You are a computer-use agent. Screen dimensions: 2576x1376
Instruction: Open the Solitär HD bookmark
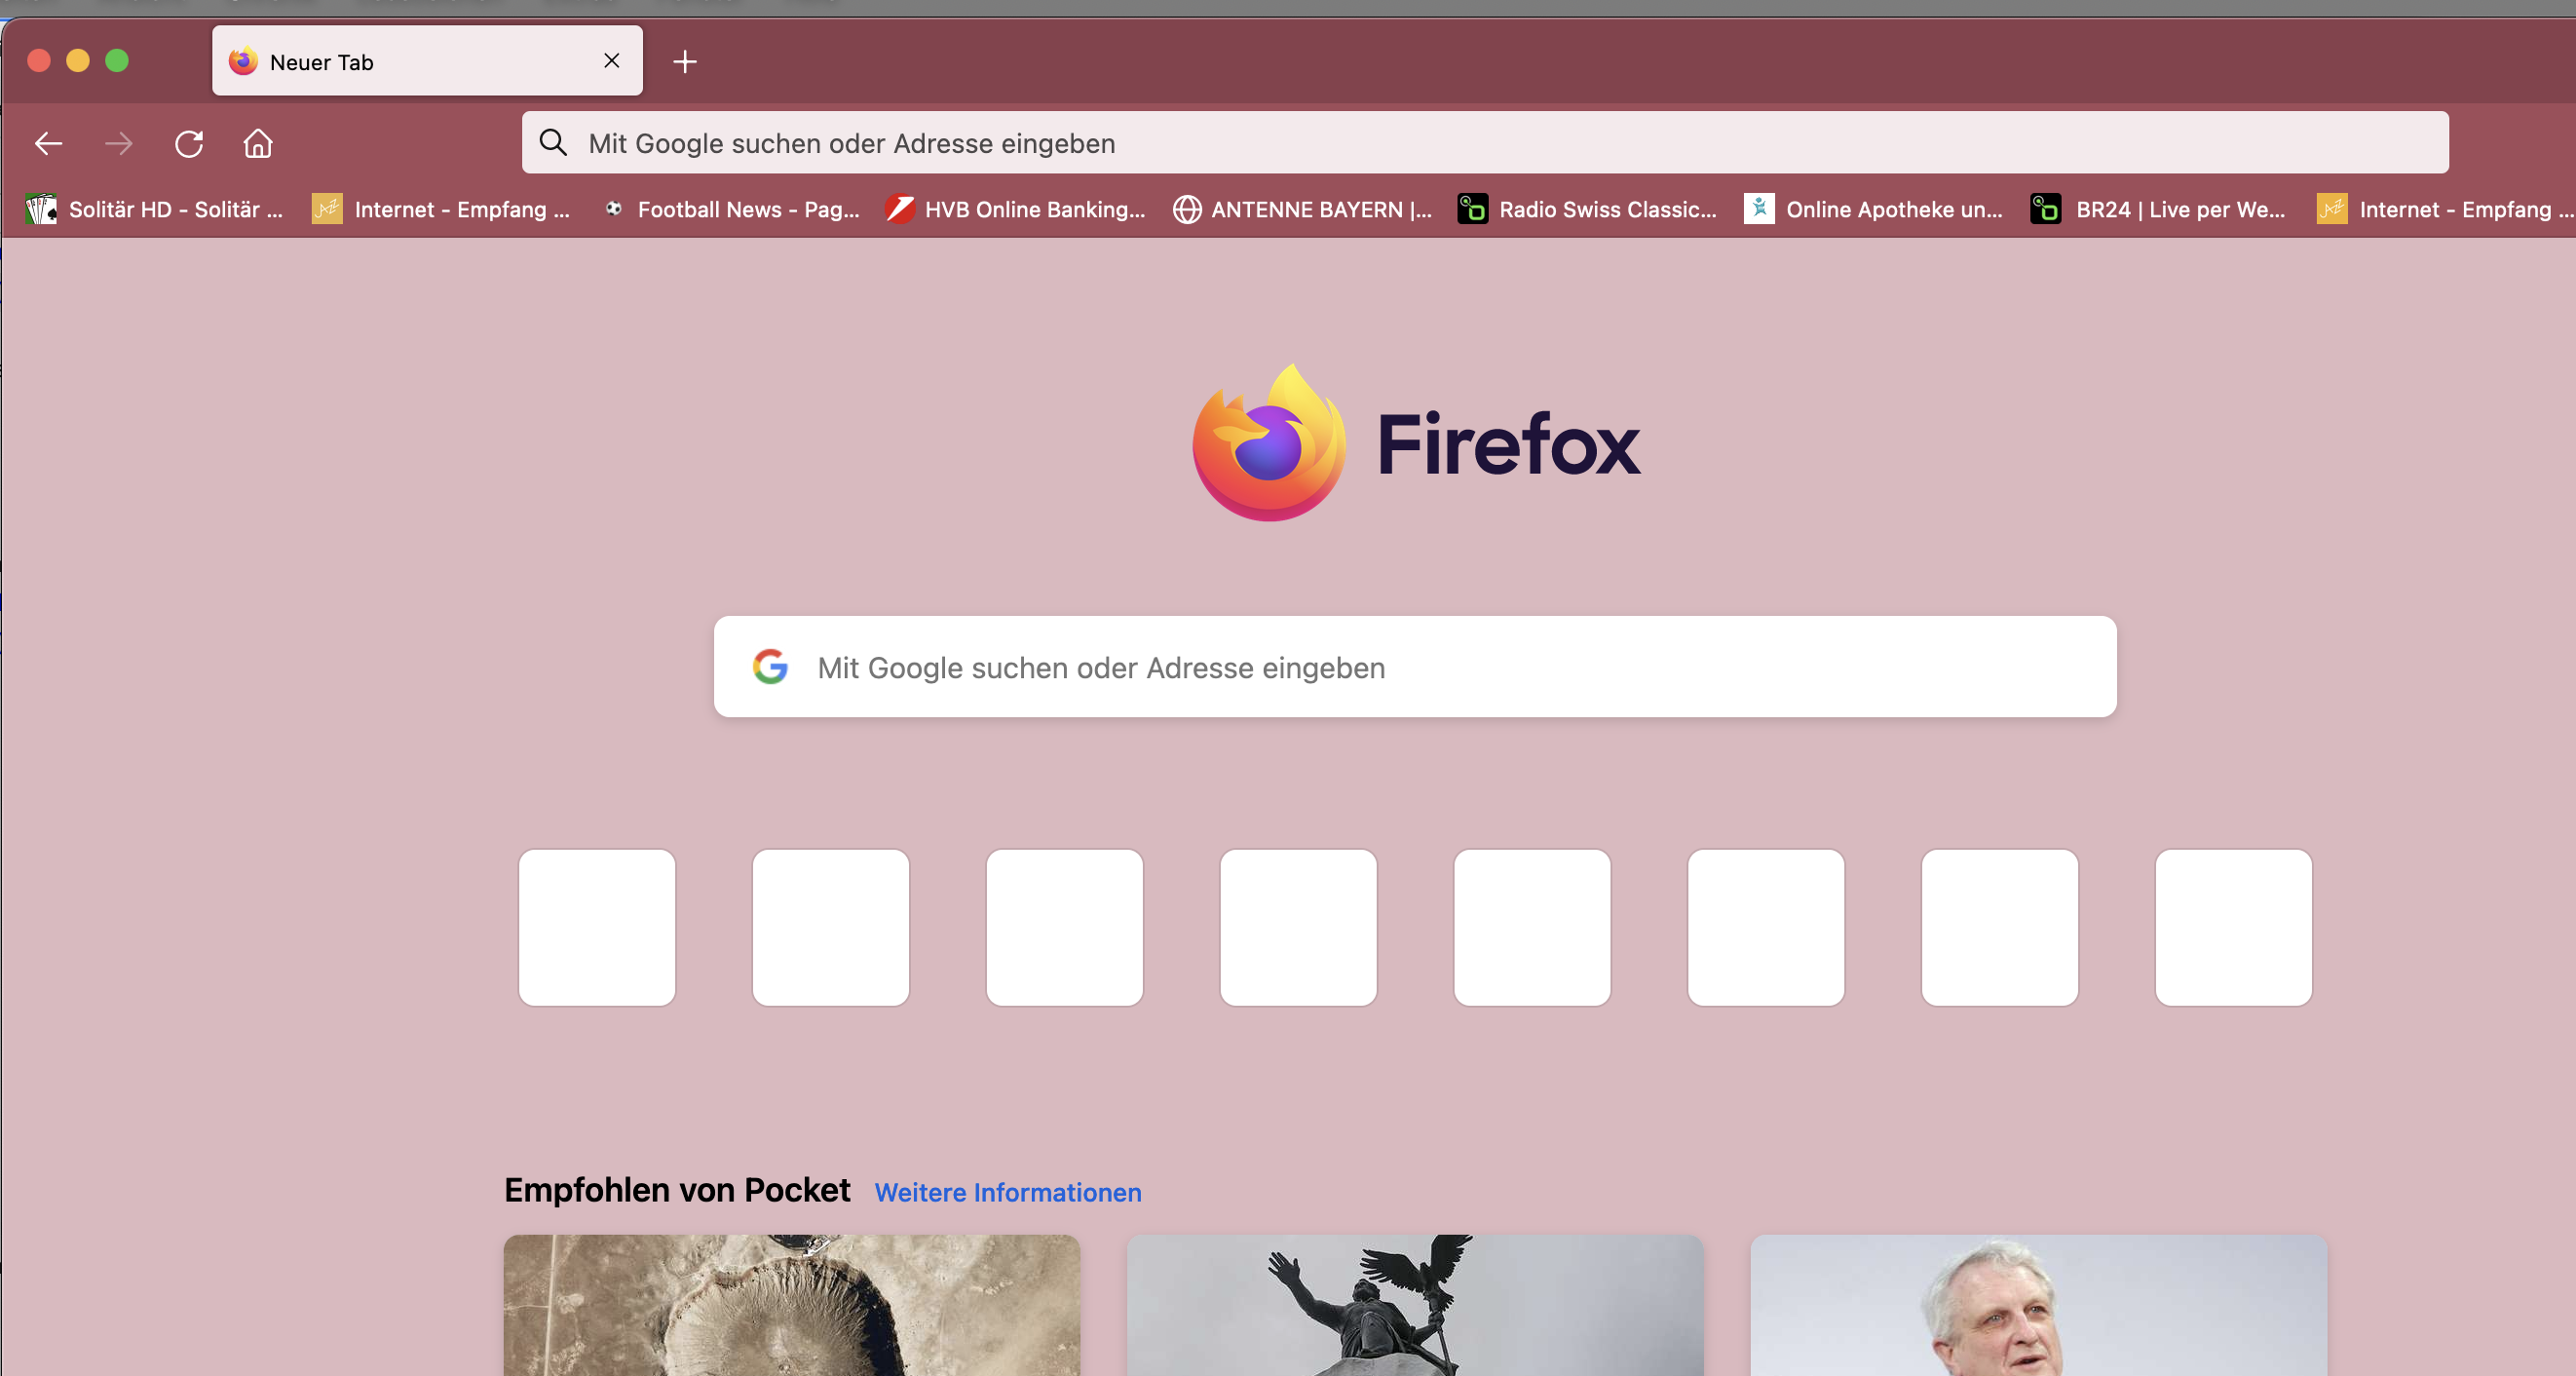point(155,210)
